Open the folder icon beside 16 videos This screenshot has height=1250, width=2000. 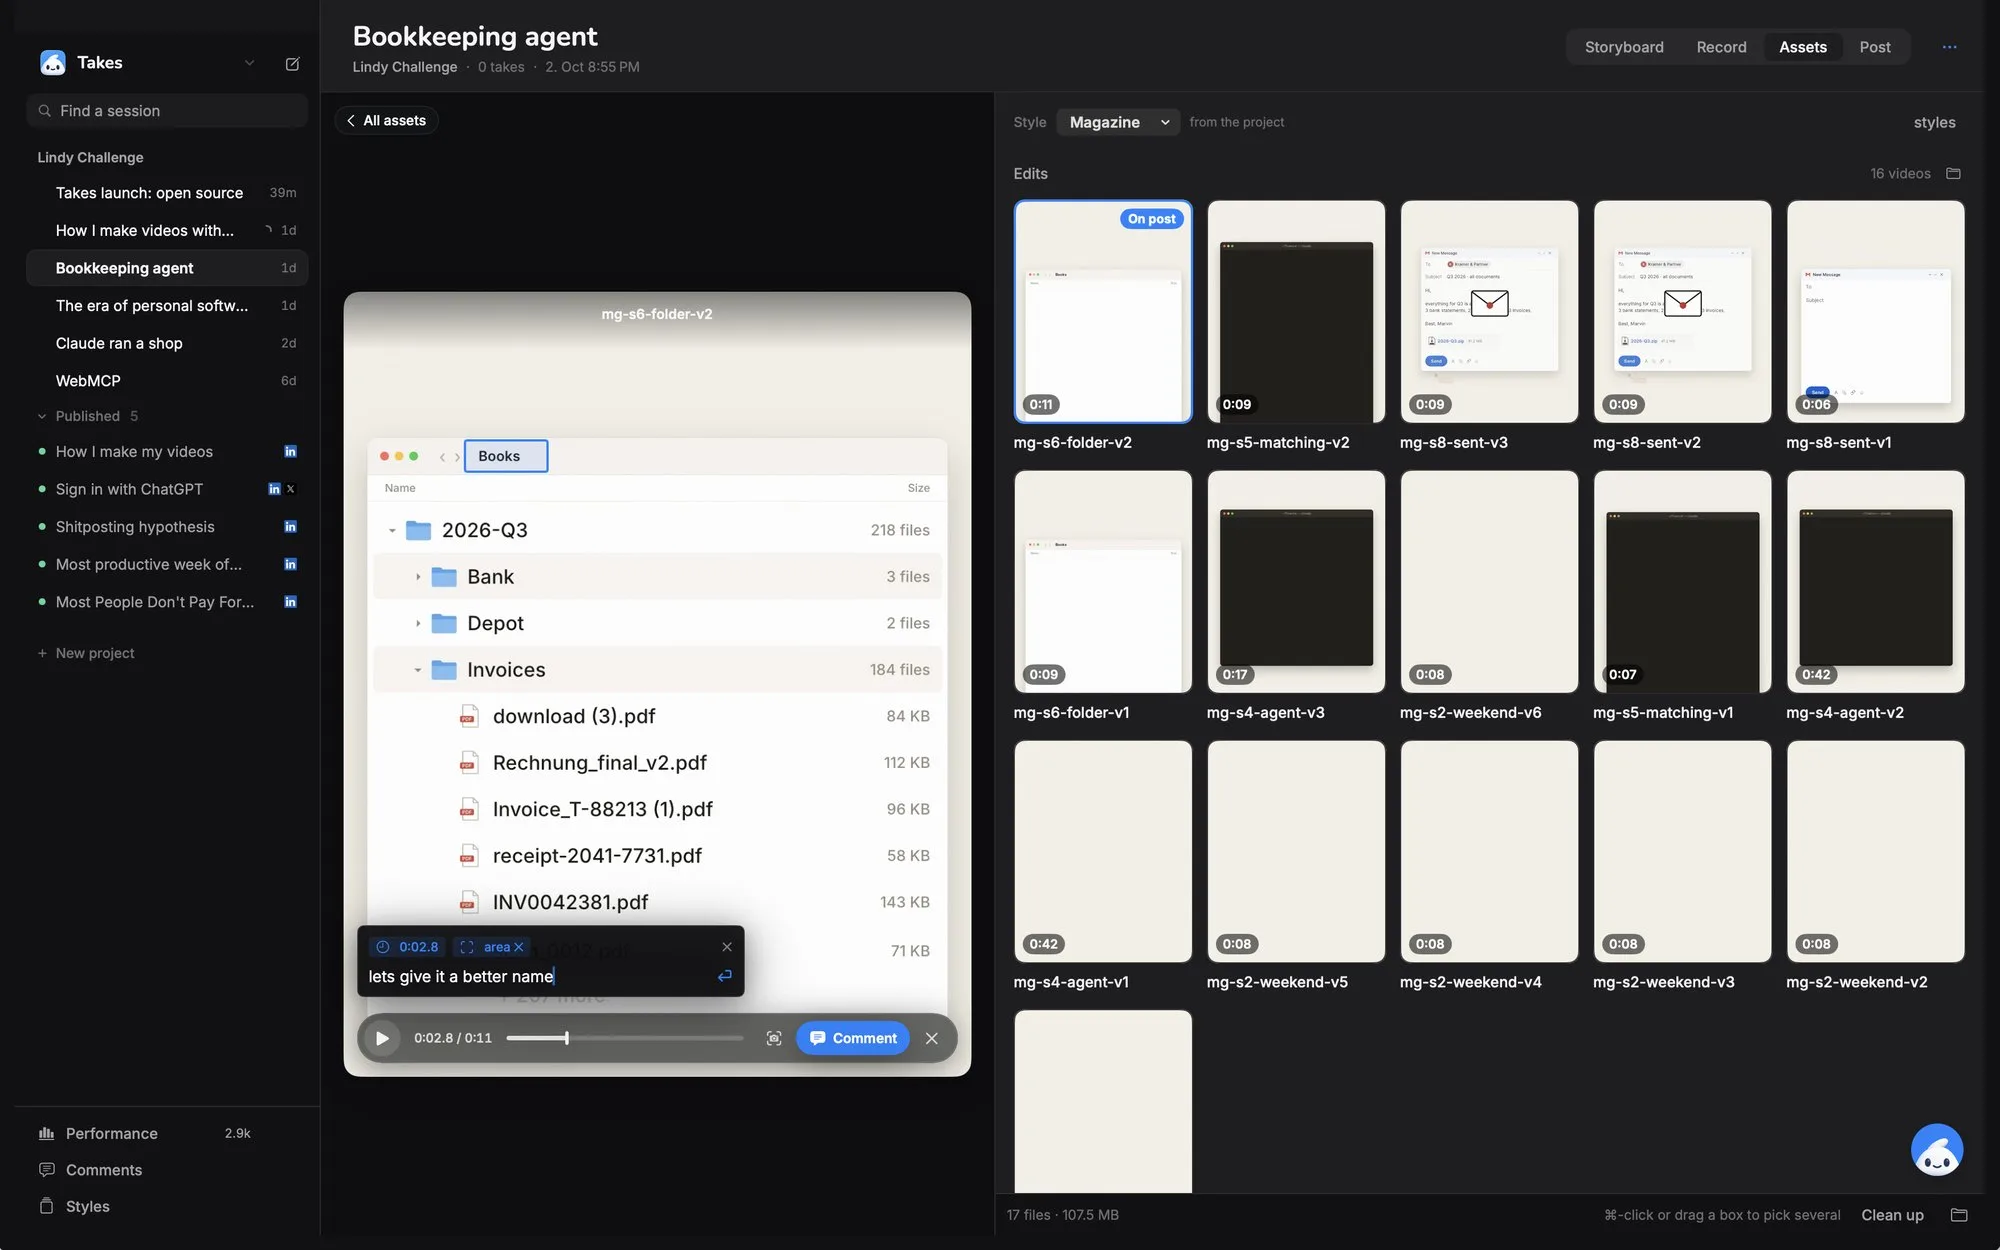(1953, 174)
